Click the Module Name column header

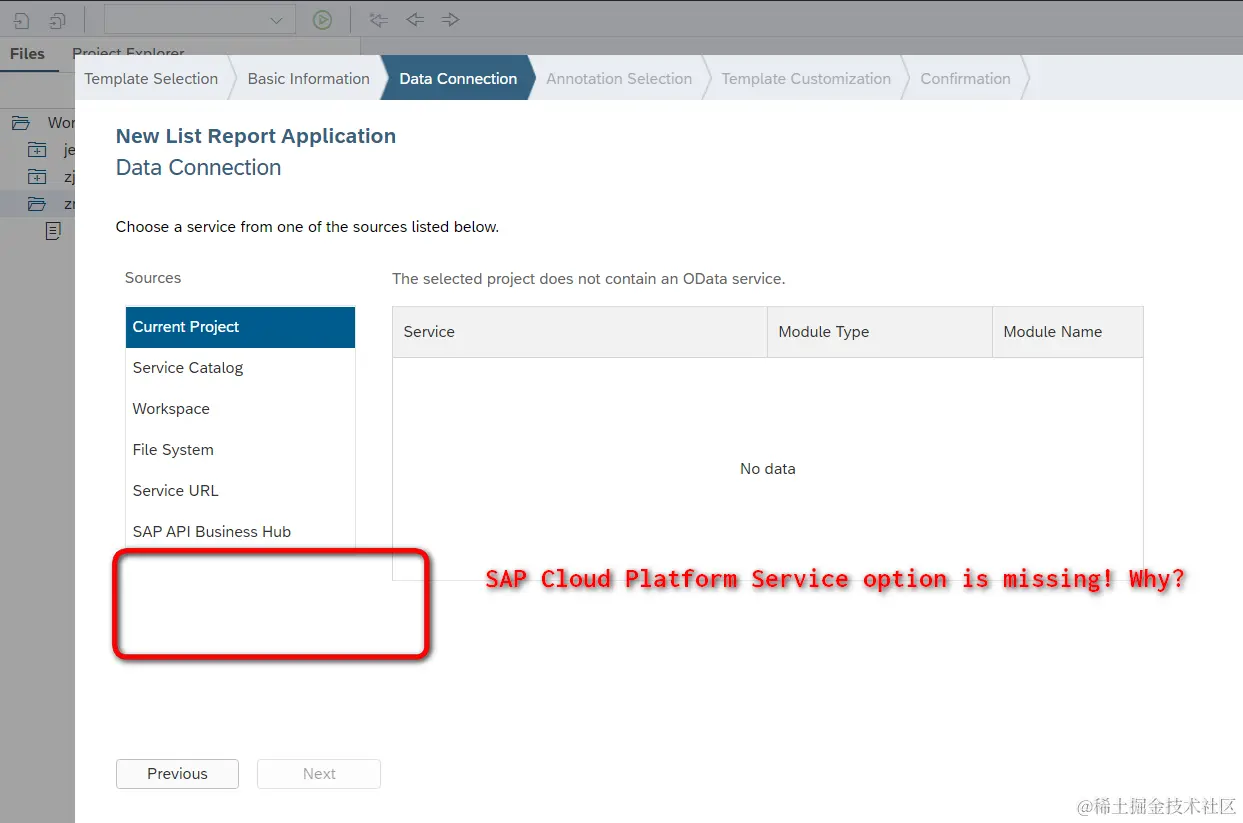1068,332
